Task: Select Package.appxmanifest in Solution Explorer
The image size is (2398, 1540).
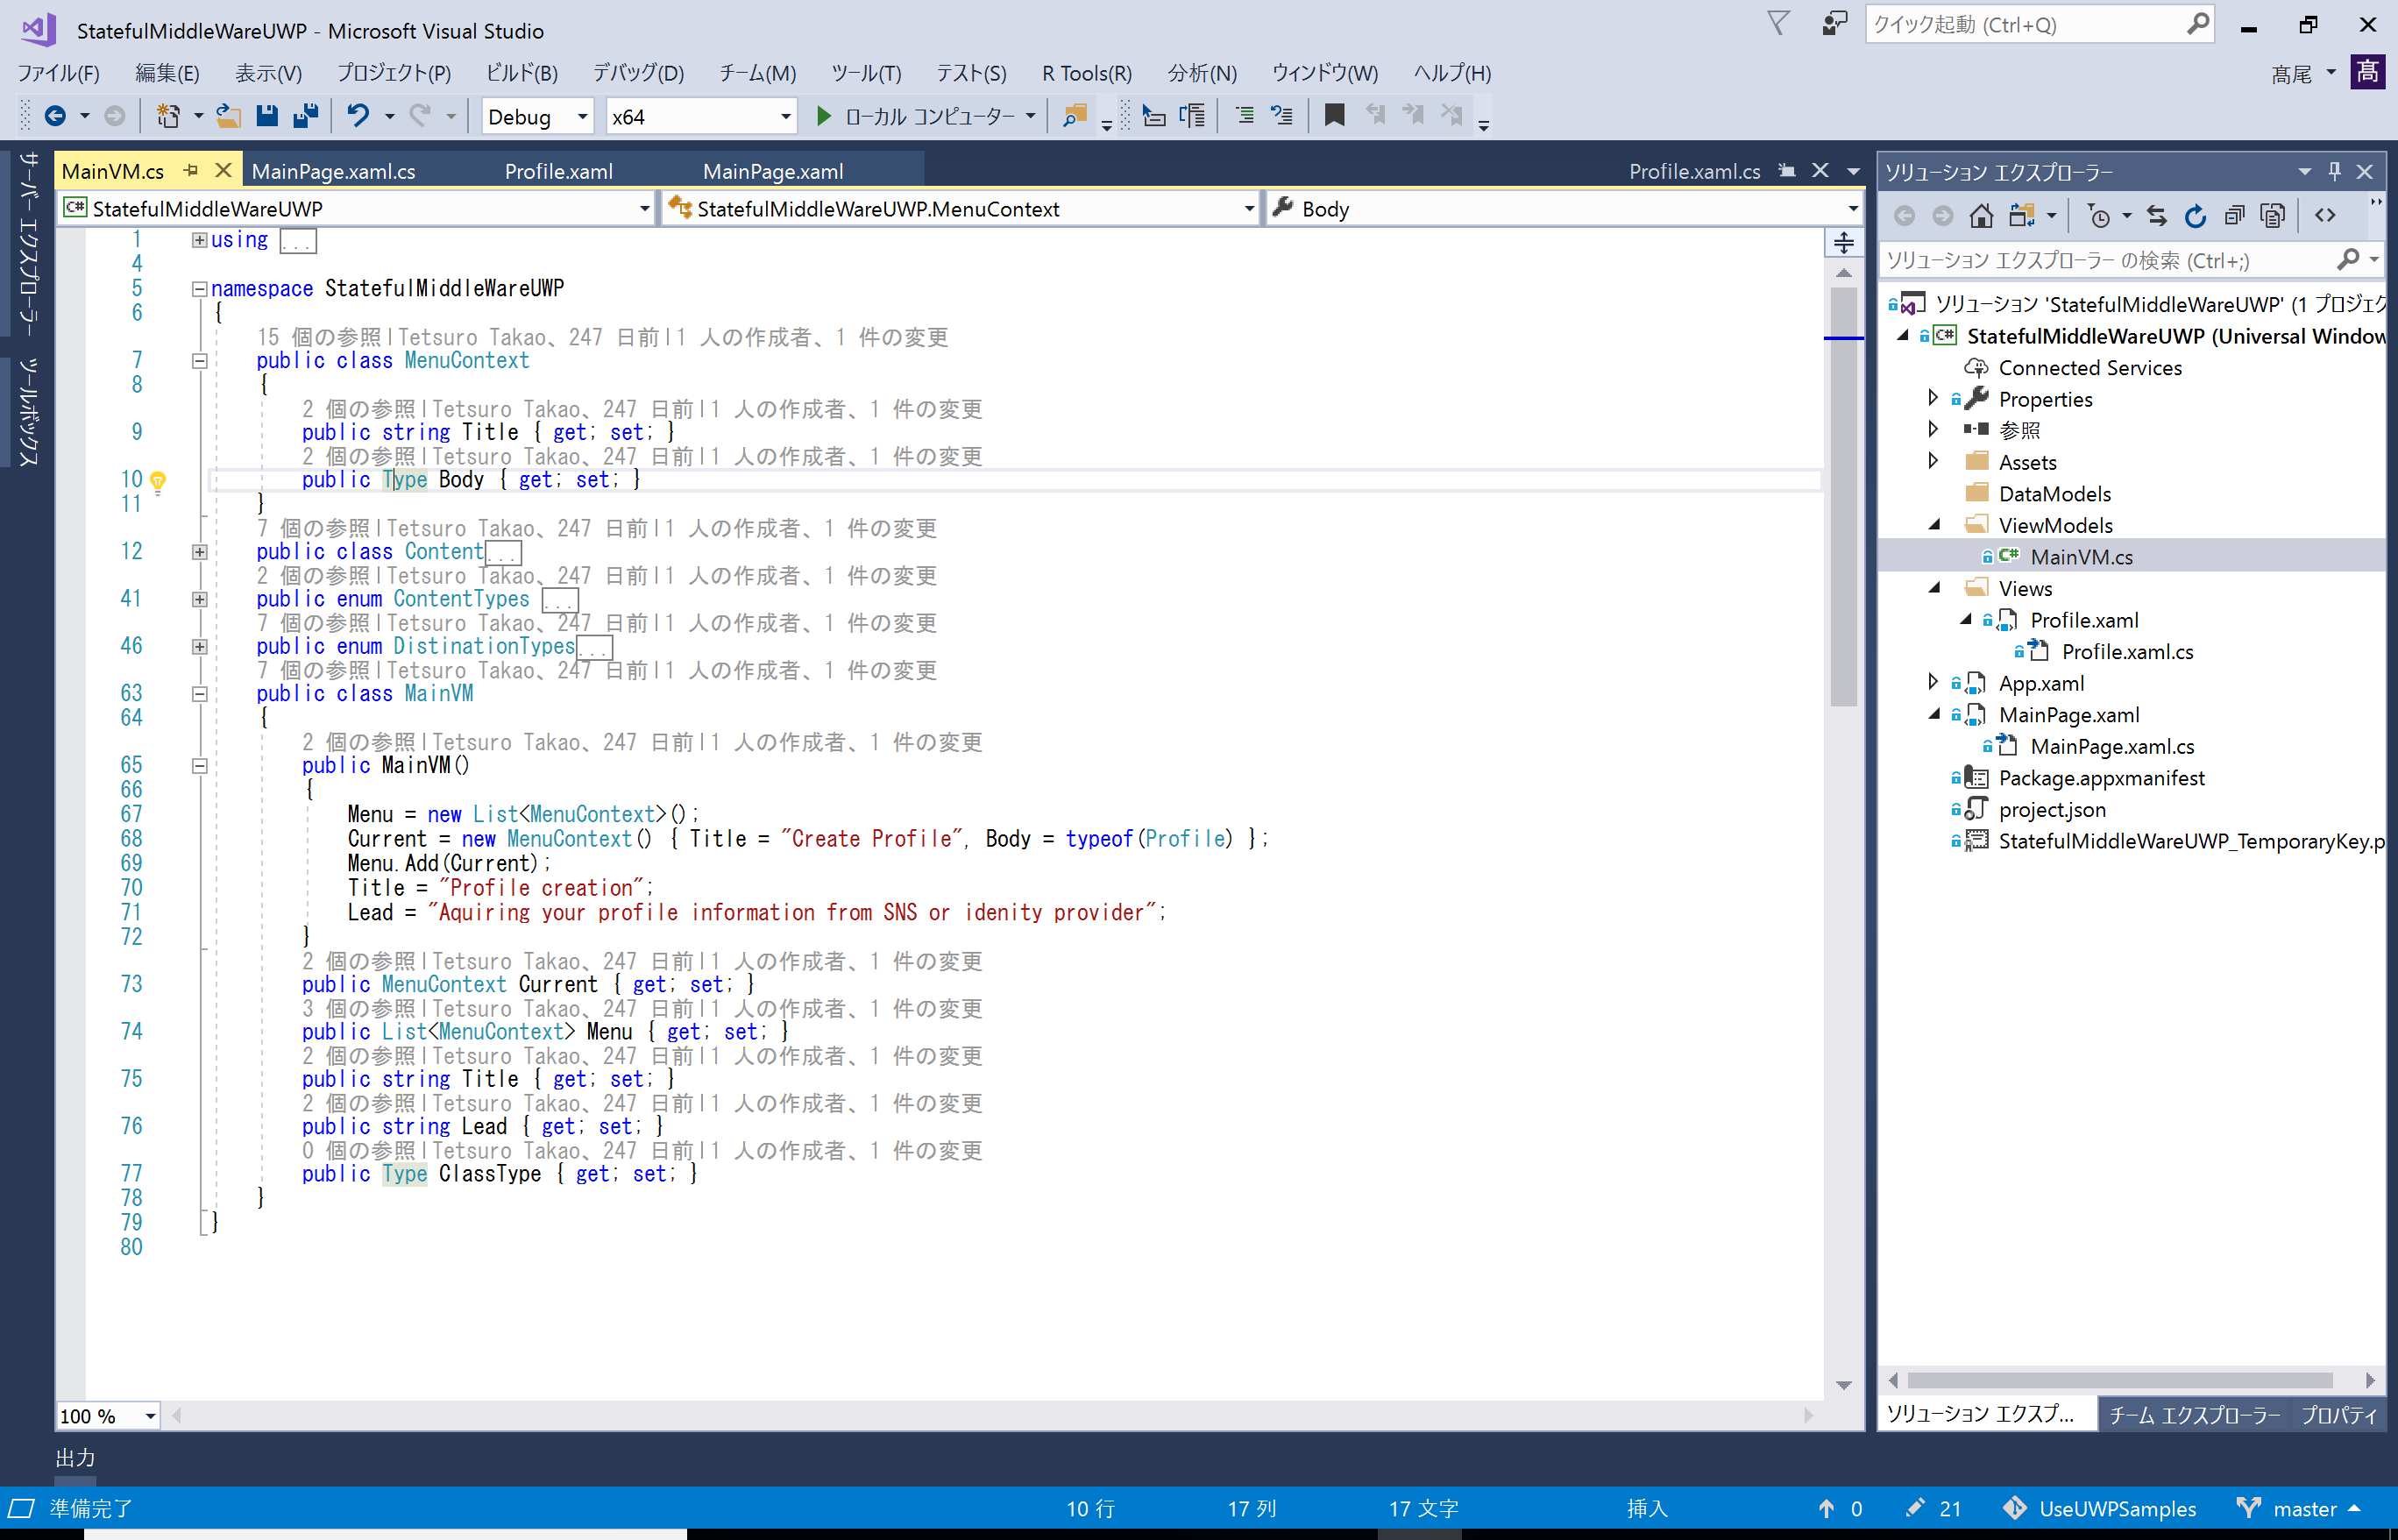Action: (2101, 778)
